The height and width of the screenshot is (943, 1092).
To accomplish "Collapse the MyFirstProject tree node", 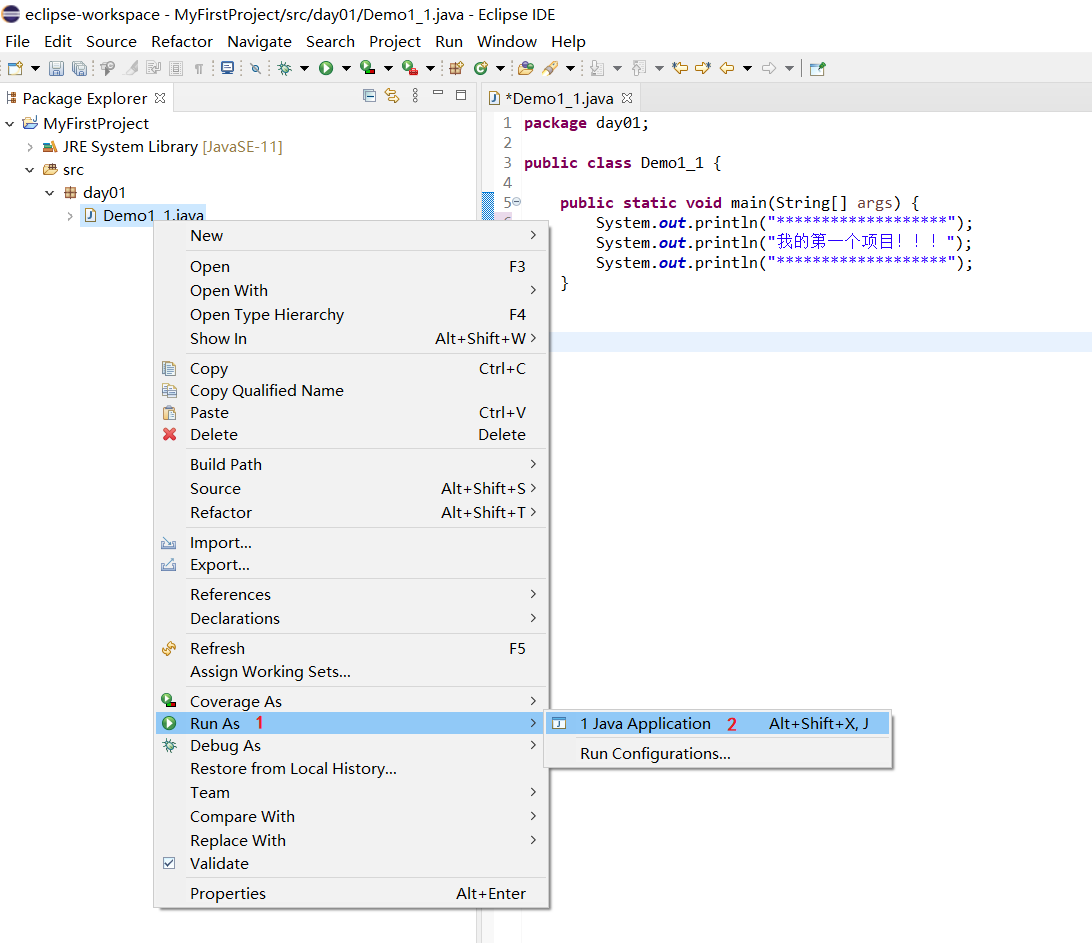I will [x=10, y=124].
